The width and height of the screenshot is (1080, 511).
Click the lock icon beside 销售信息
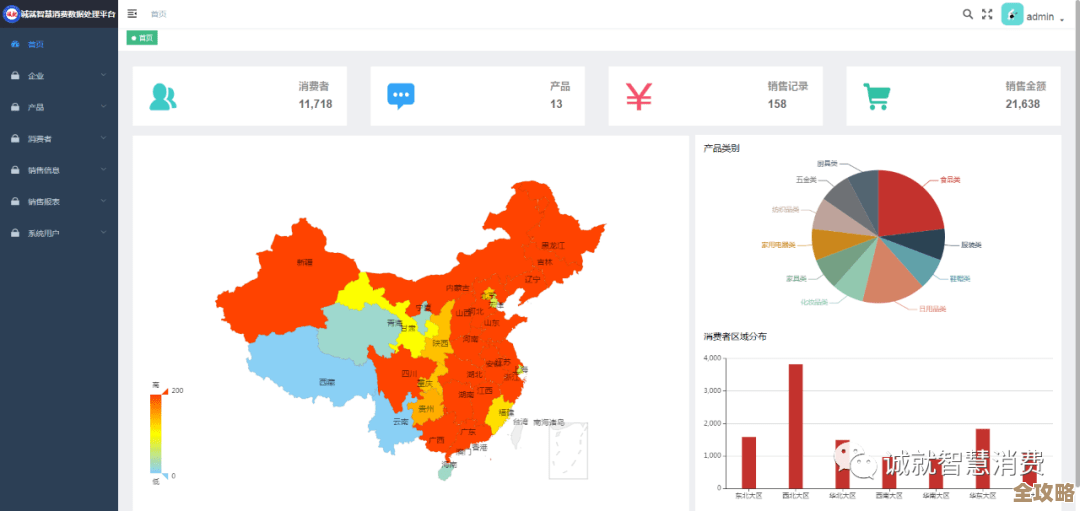pos(15,170)
